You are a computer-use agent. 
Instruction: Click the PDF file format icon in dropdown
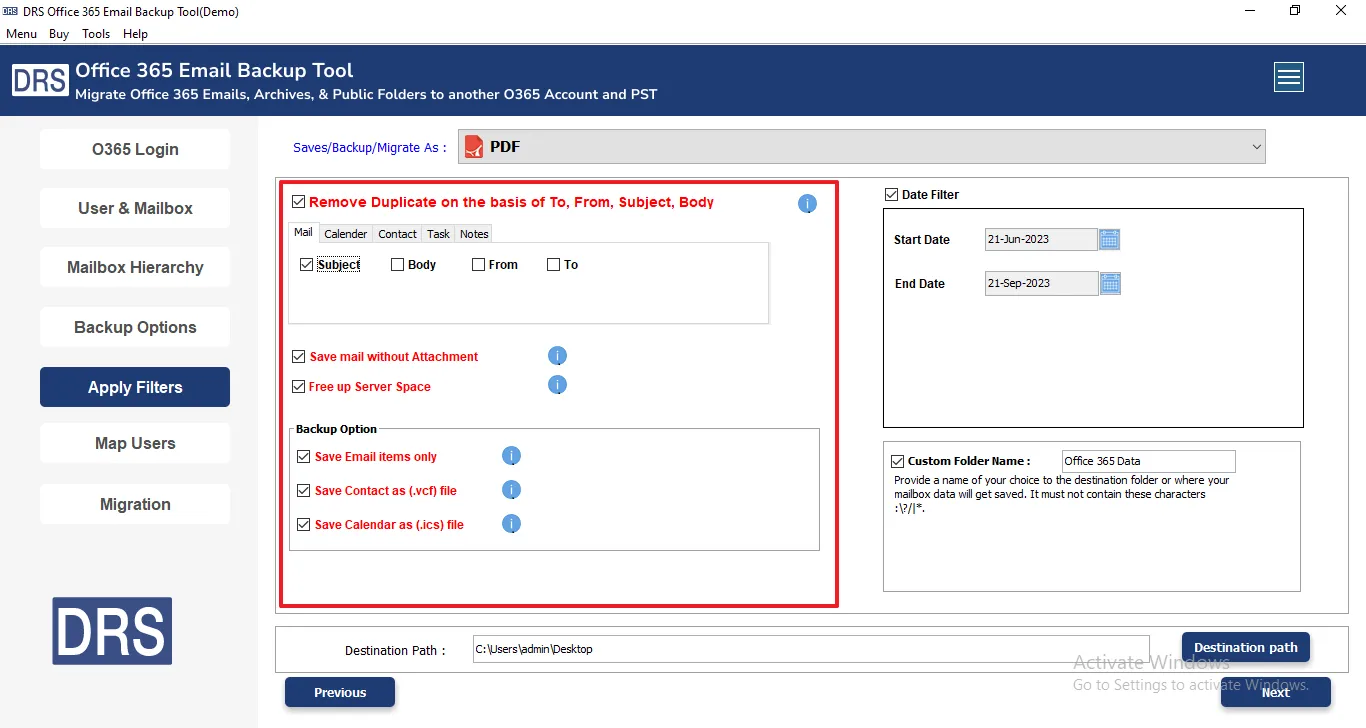coord(474,147)
